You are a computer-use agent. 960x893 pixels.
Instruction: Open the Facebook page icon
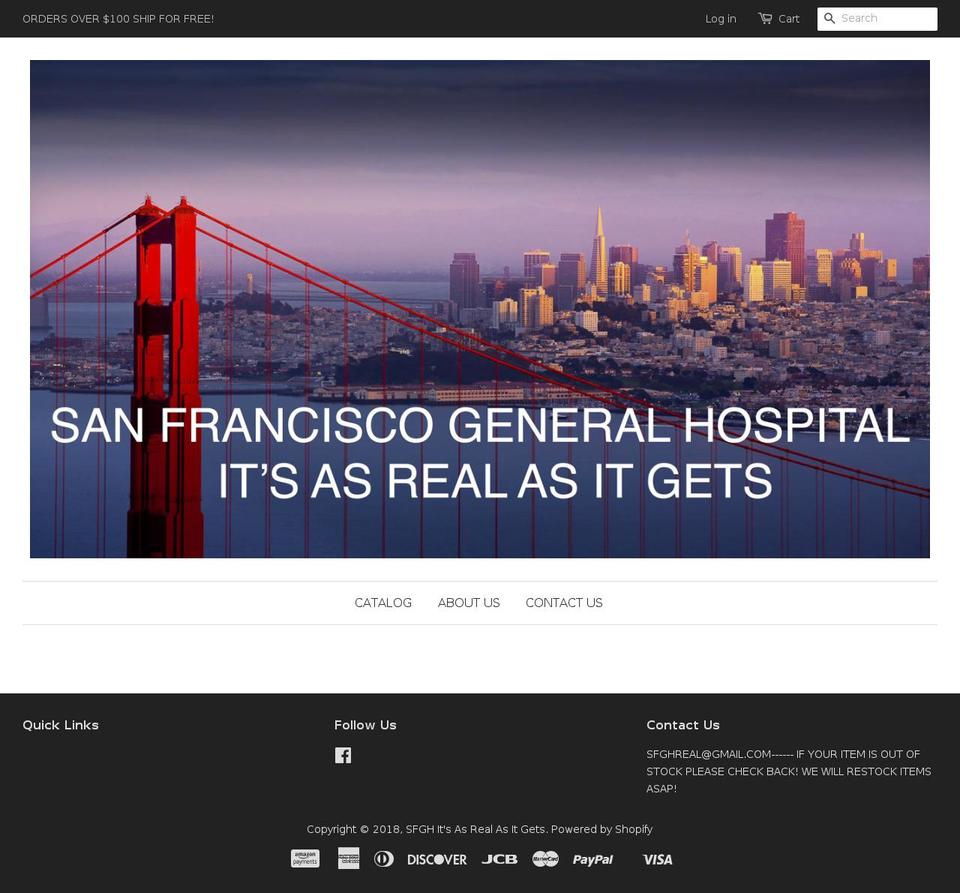[x=343, y=755]
